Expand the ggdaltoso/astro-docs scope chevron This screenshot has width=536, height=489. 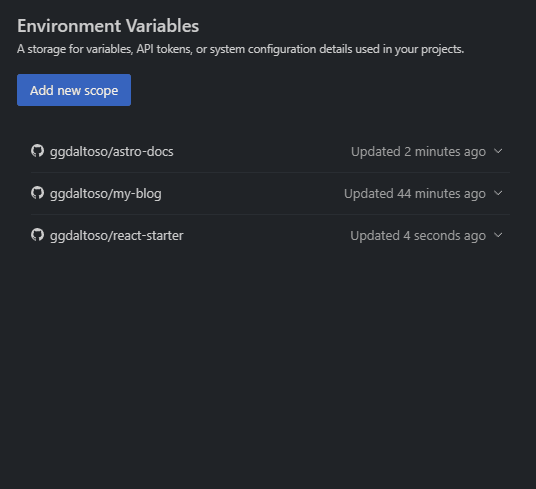point(498,151)
